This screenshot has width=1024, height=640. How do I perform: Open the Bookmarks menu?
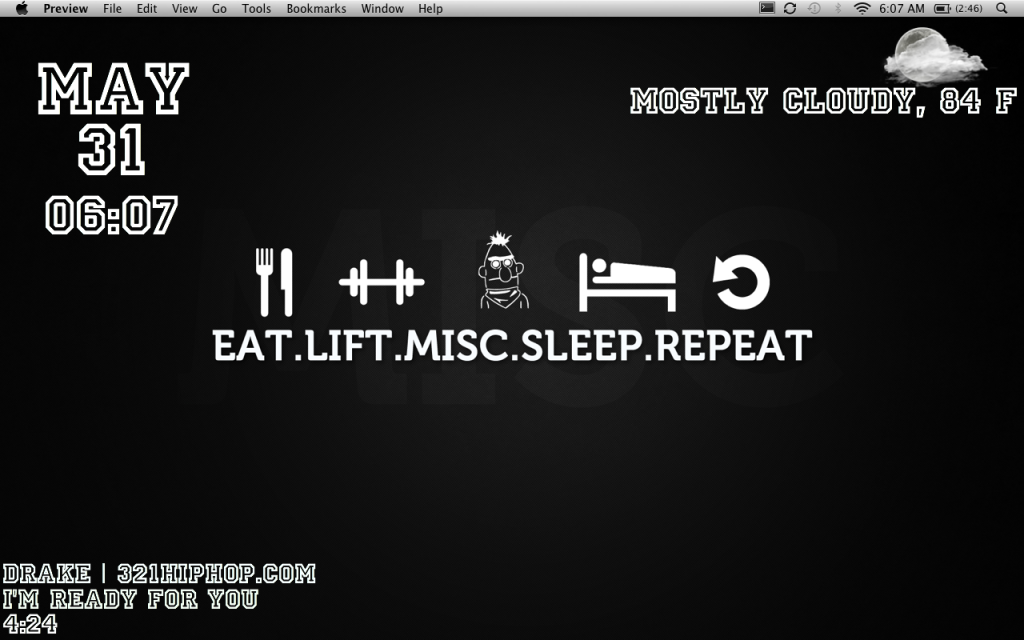[316, 8]
